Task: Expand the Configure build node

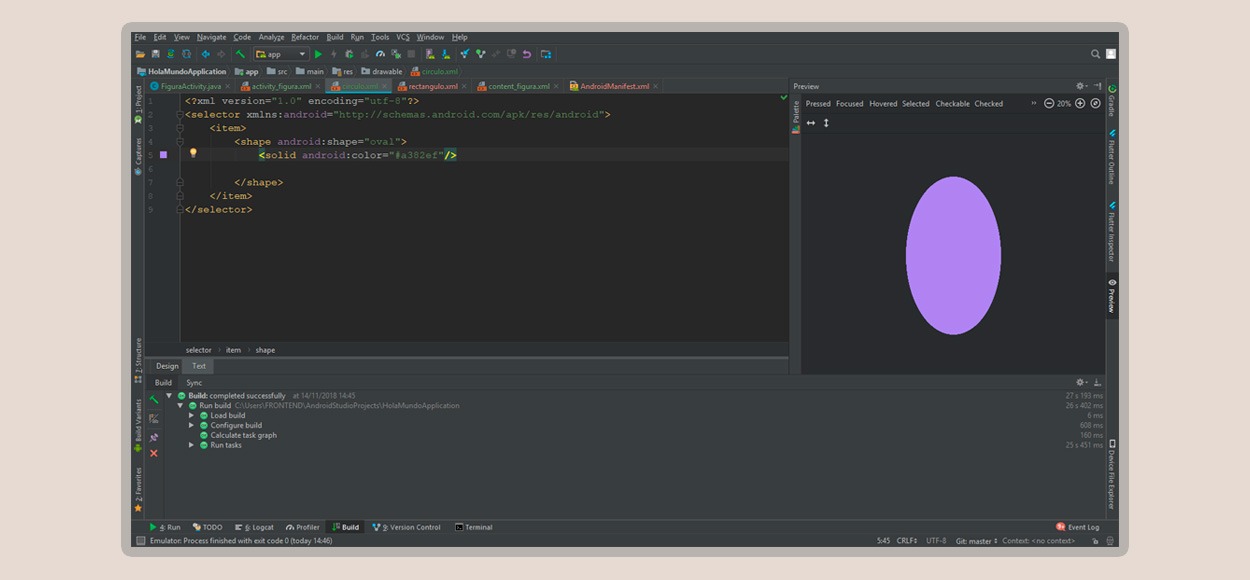Action: coord(192,425)
